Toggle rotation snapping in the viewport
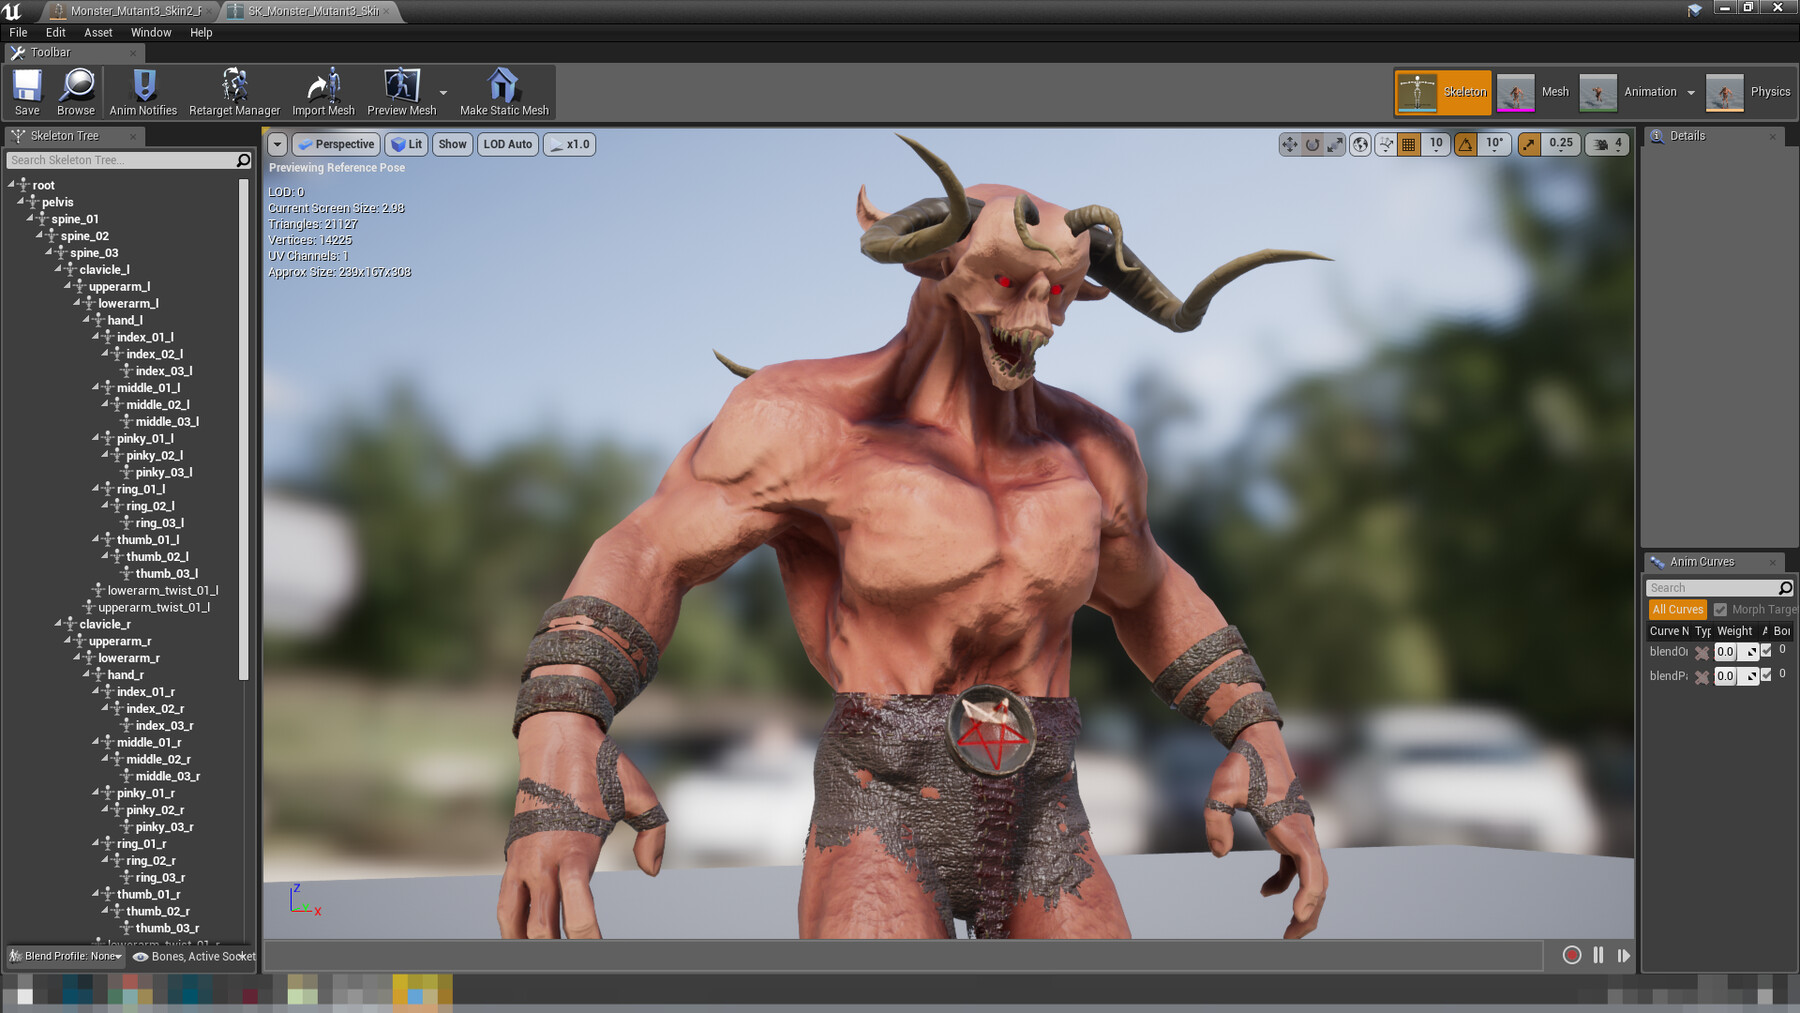This screenshot has width=1800, height=1013. [x=1466, y=144]
